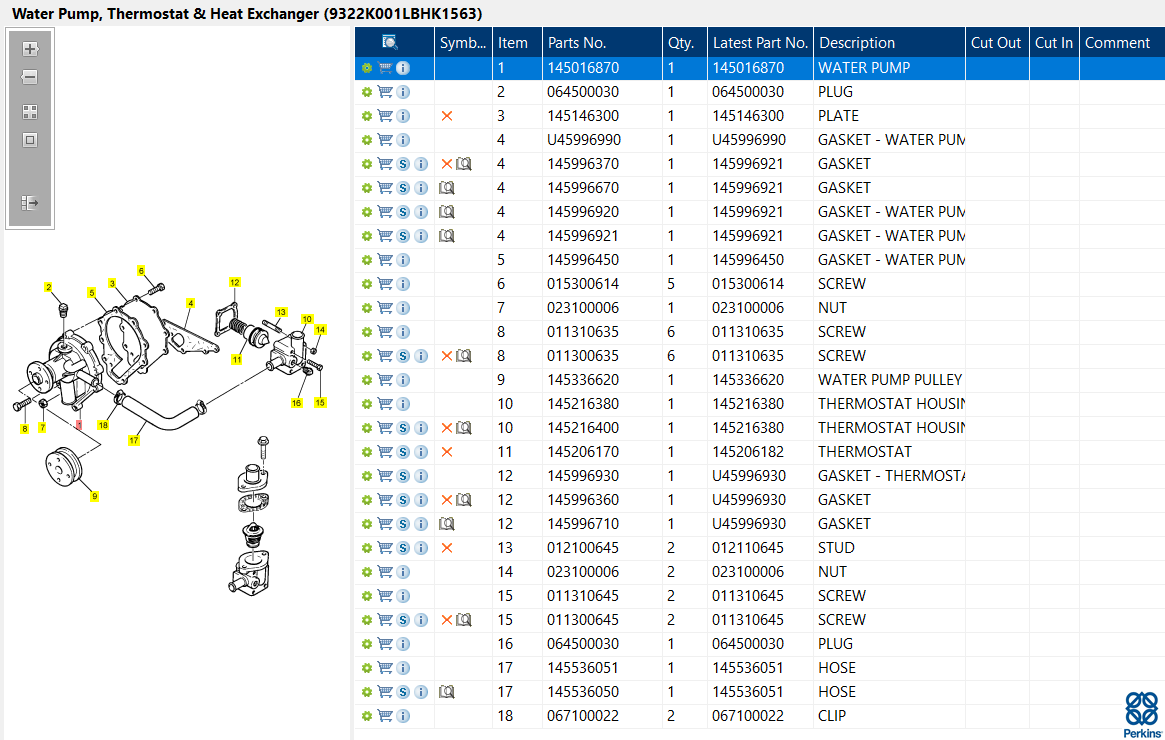Screen dimensions: 1165x740
Task: Click parts number 145216400
Action: click(583, 428)
